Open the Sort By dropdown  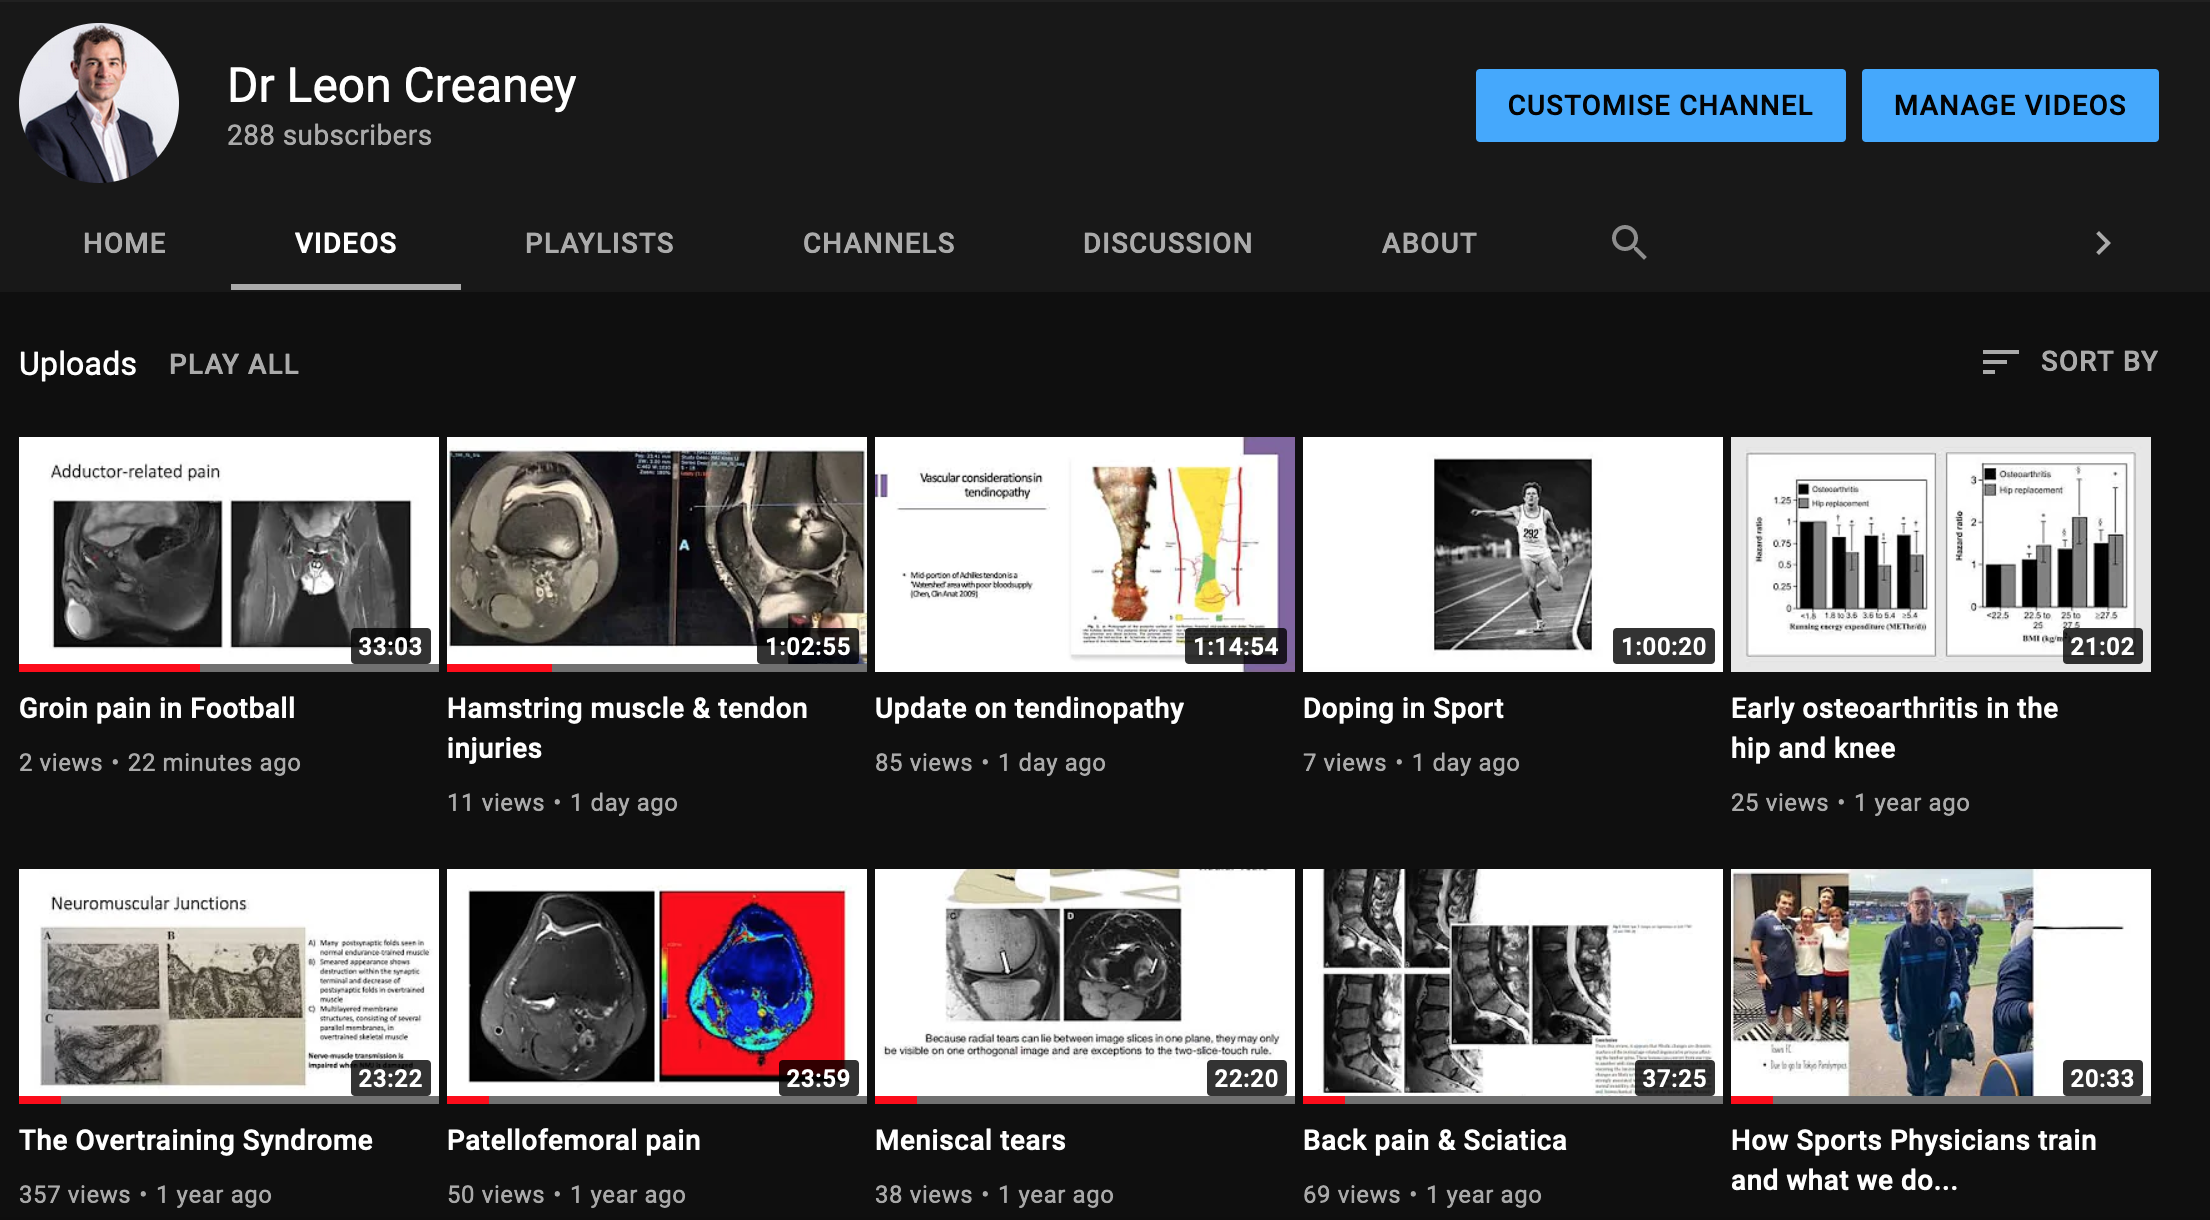[x=2070, y=362]
